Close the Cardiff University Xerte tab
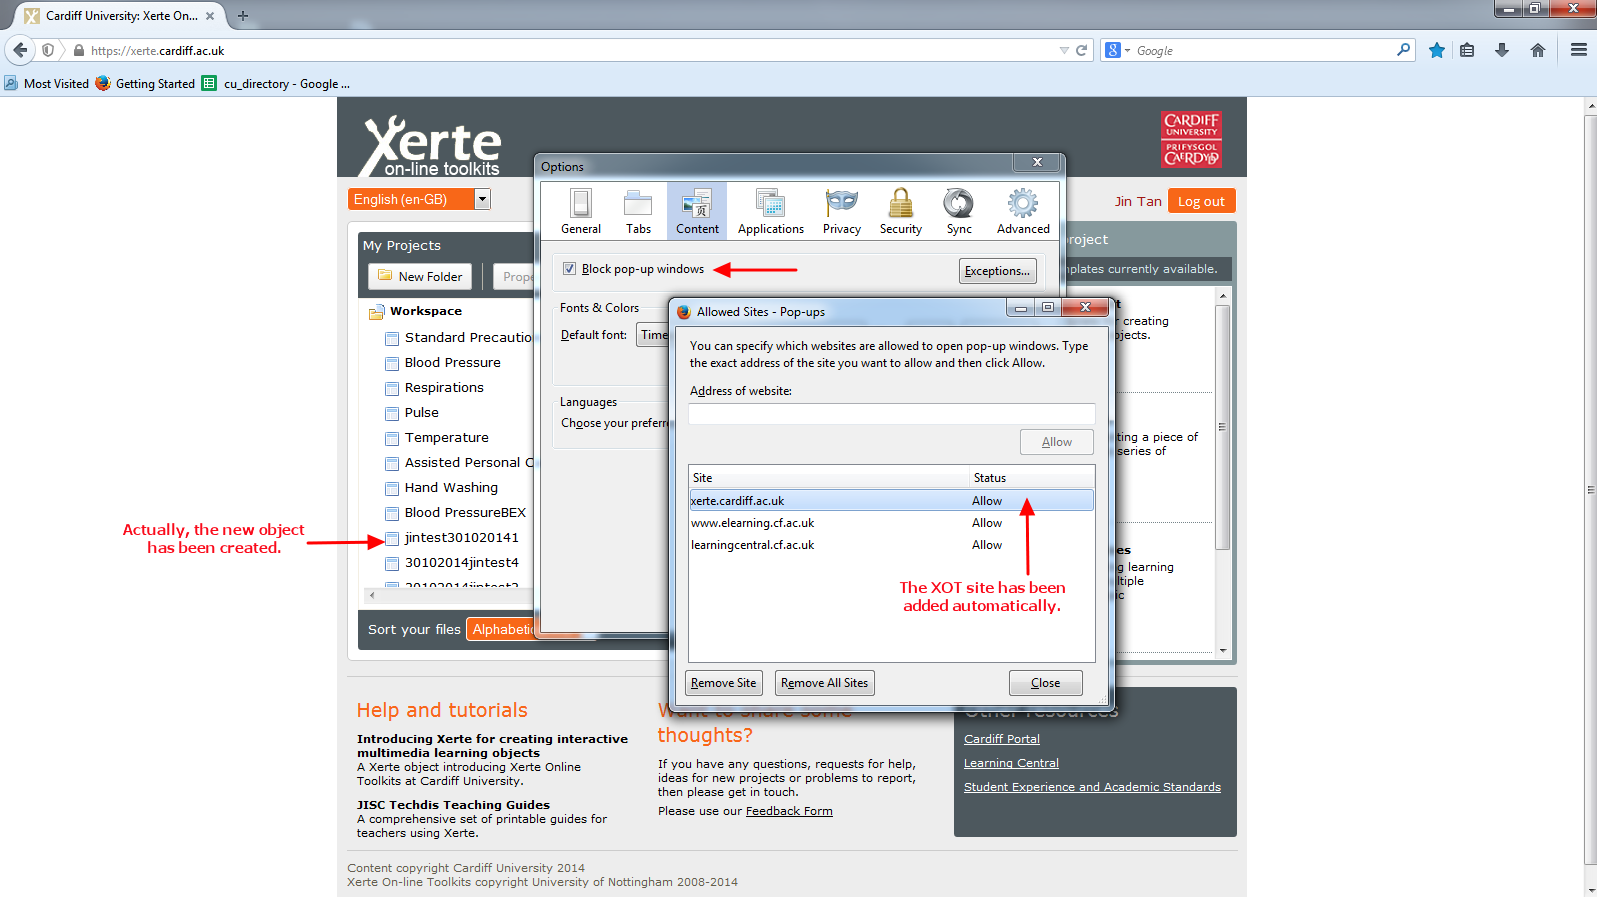 click(x=210, y=16)
